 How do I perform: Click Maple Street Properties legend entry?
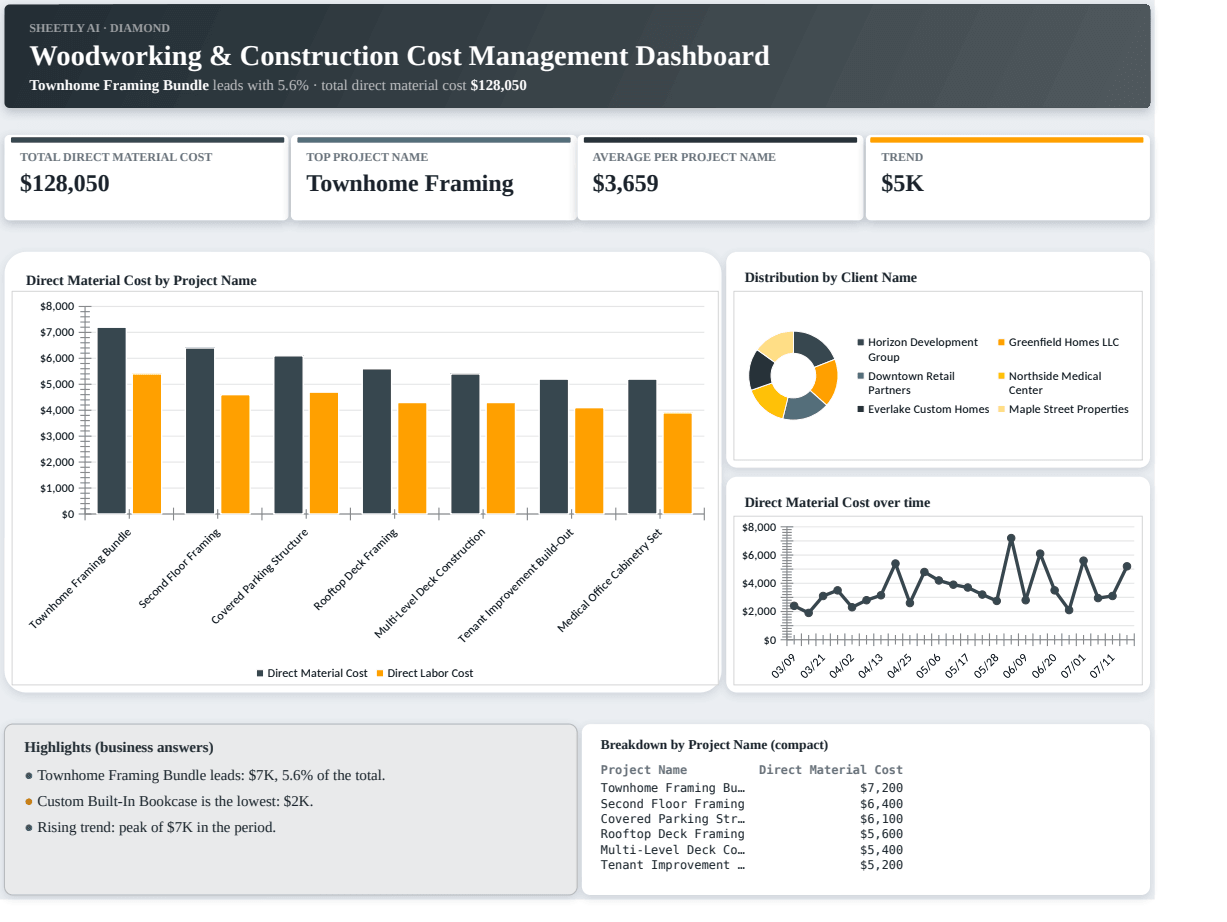coord(1063,409)
